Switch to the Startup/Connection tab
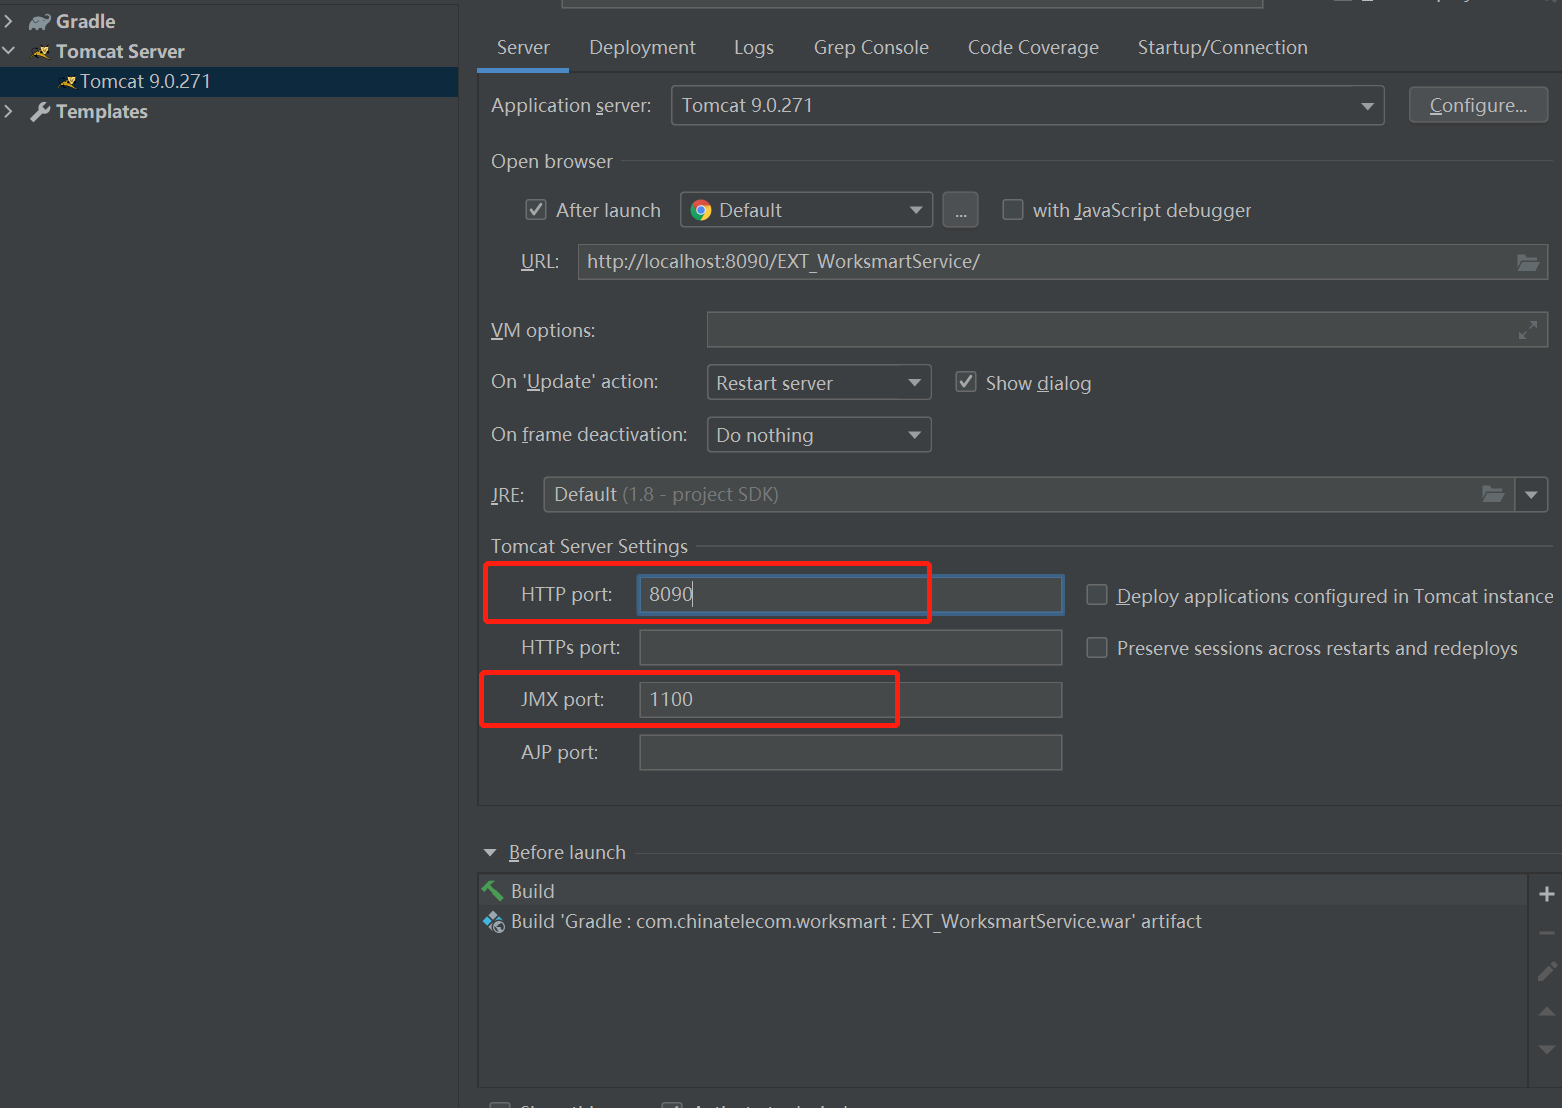The height and width of the screenshot is (1108, 1562). pos(1222,48)
